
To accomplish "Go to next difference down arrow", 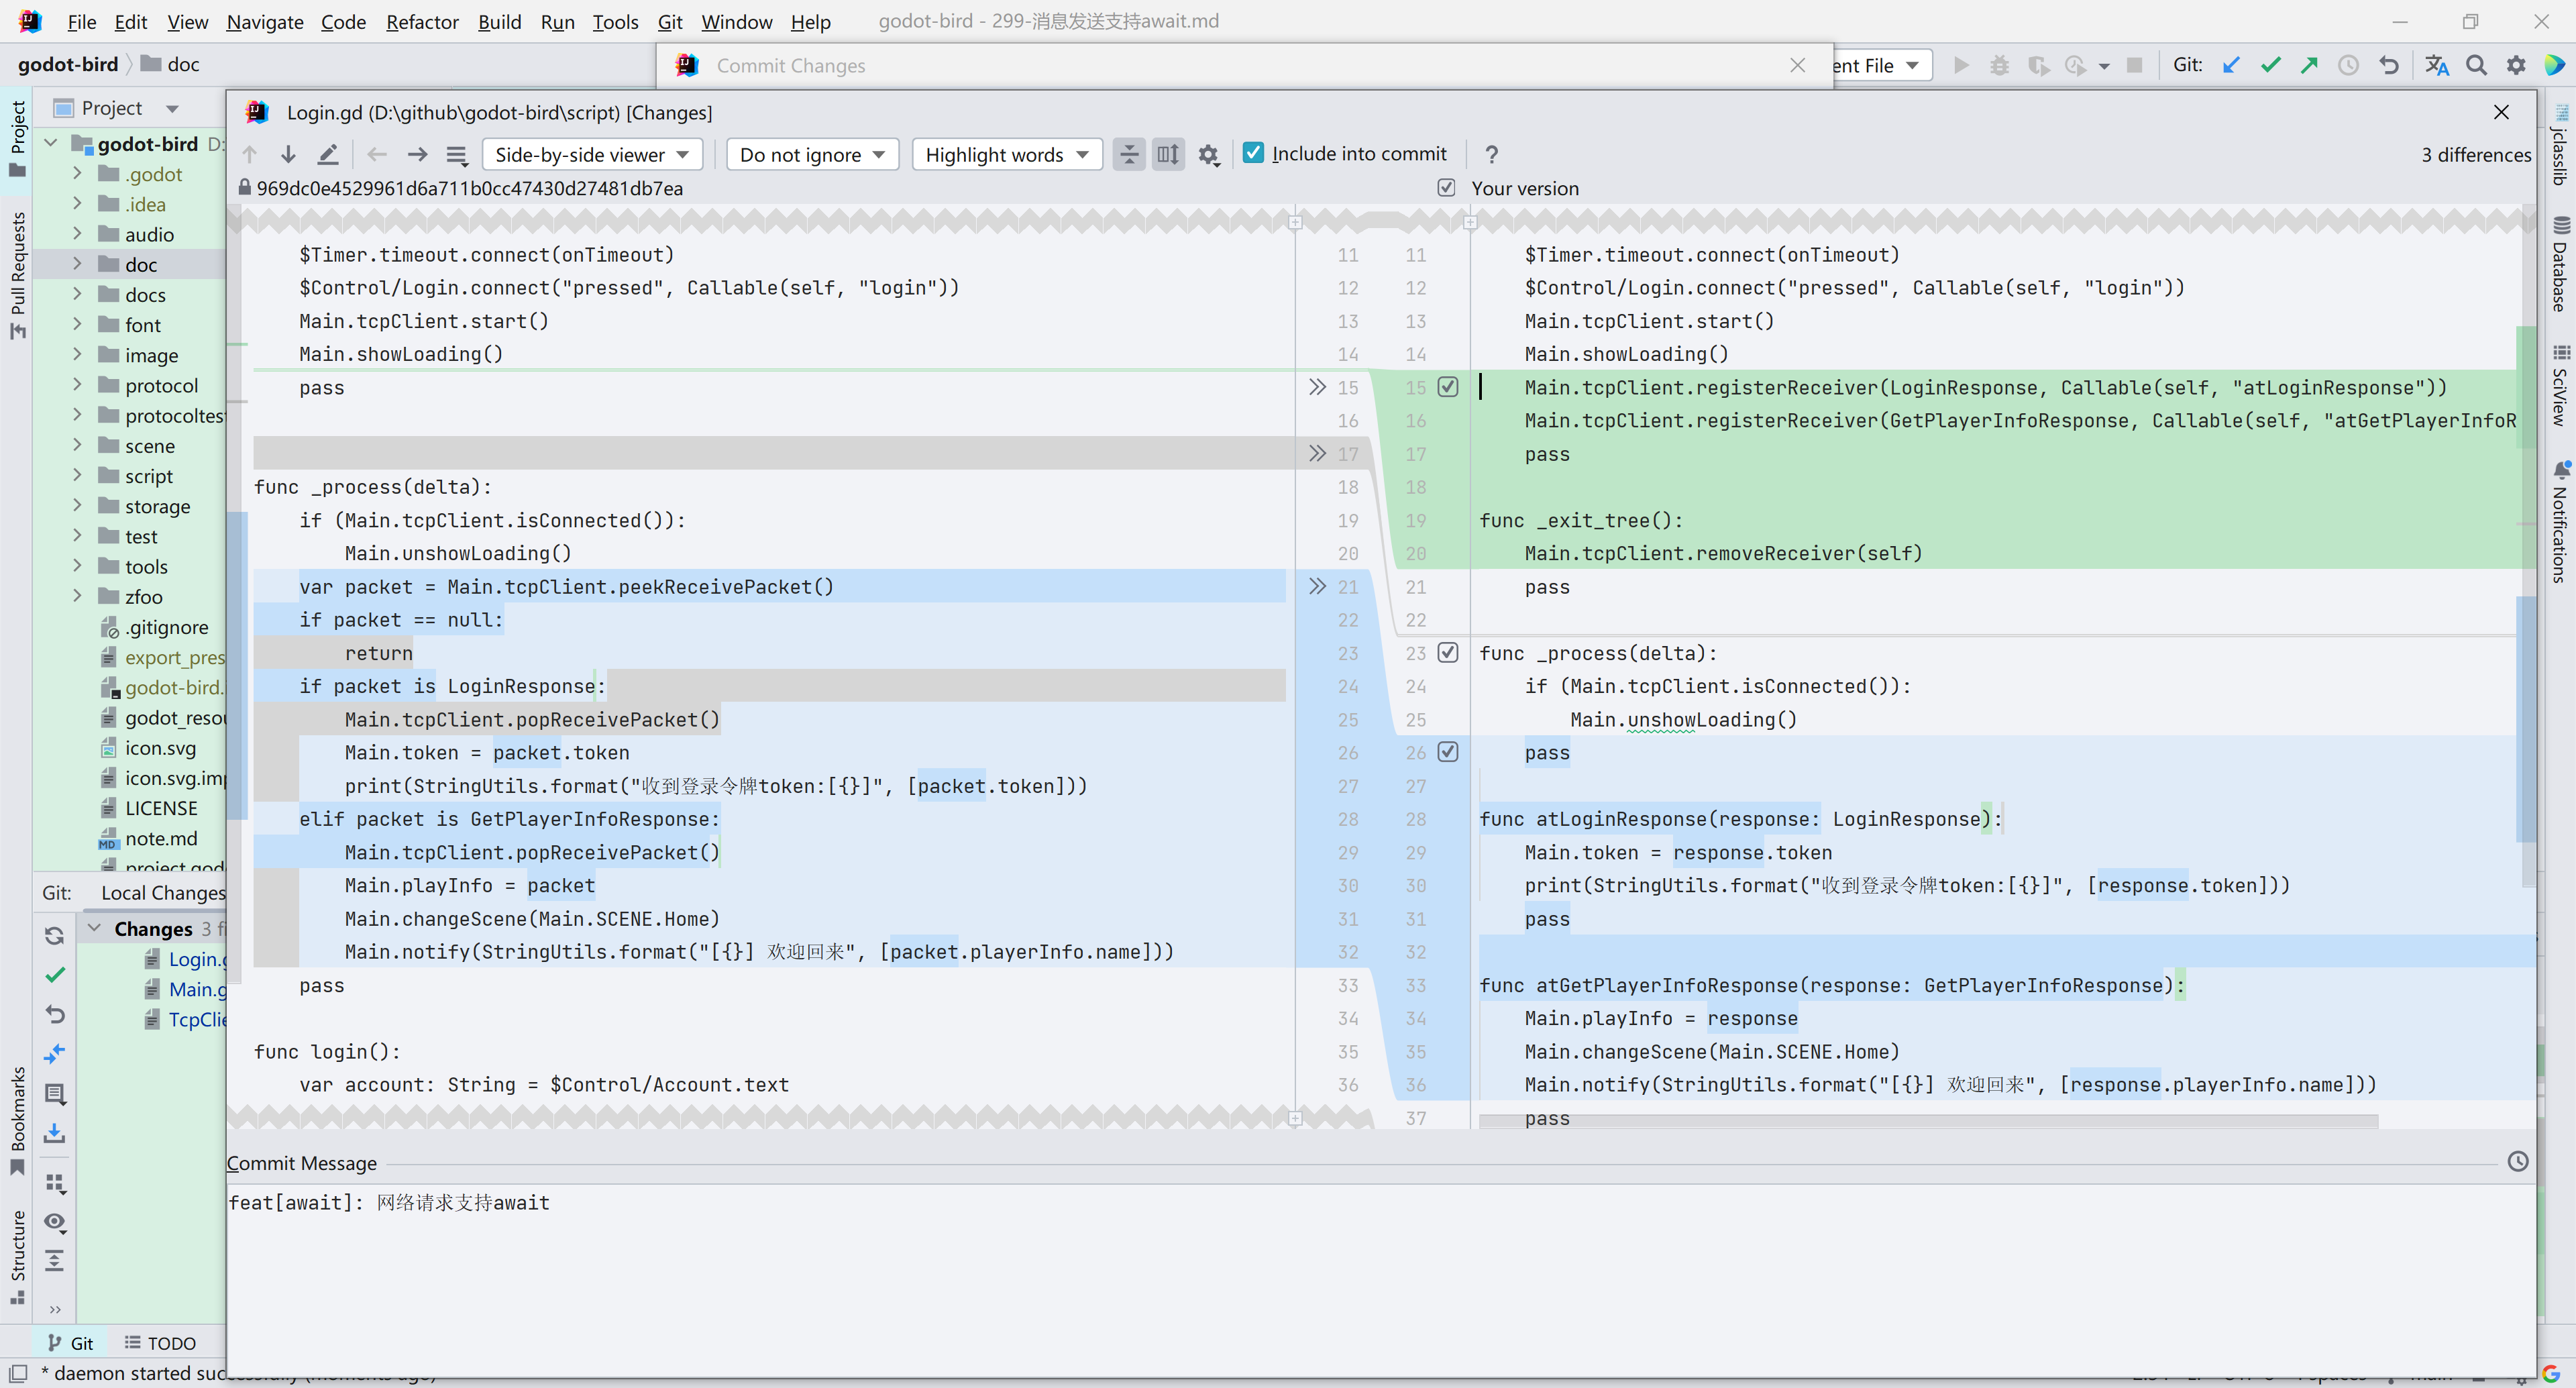I will point(288,154).
